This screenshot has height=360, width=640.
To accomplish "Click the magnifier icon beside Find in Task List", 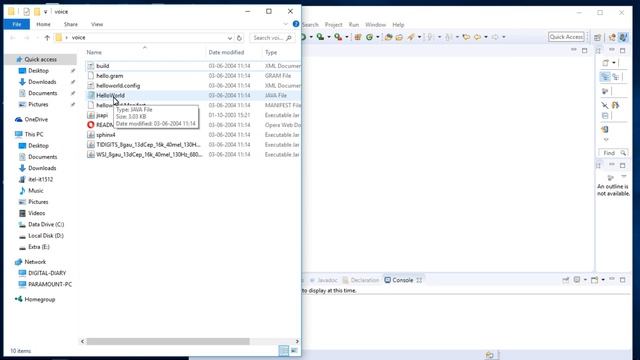I will pos(623,153).
